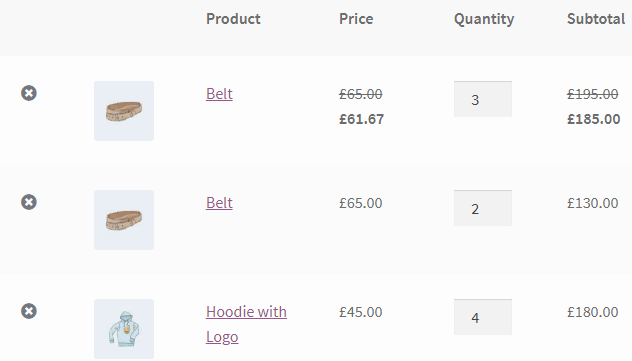The image size is (632, 361).
Task: Select the Product column header
Action: pyautogui.click(x=233, y=19)
